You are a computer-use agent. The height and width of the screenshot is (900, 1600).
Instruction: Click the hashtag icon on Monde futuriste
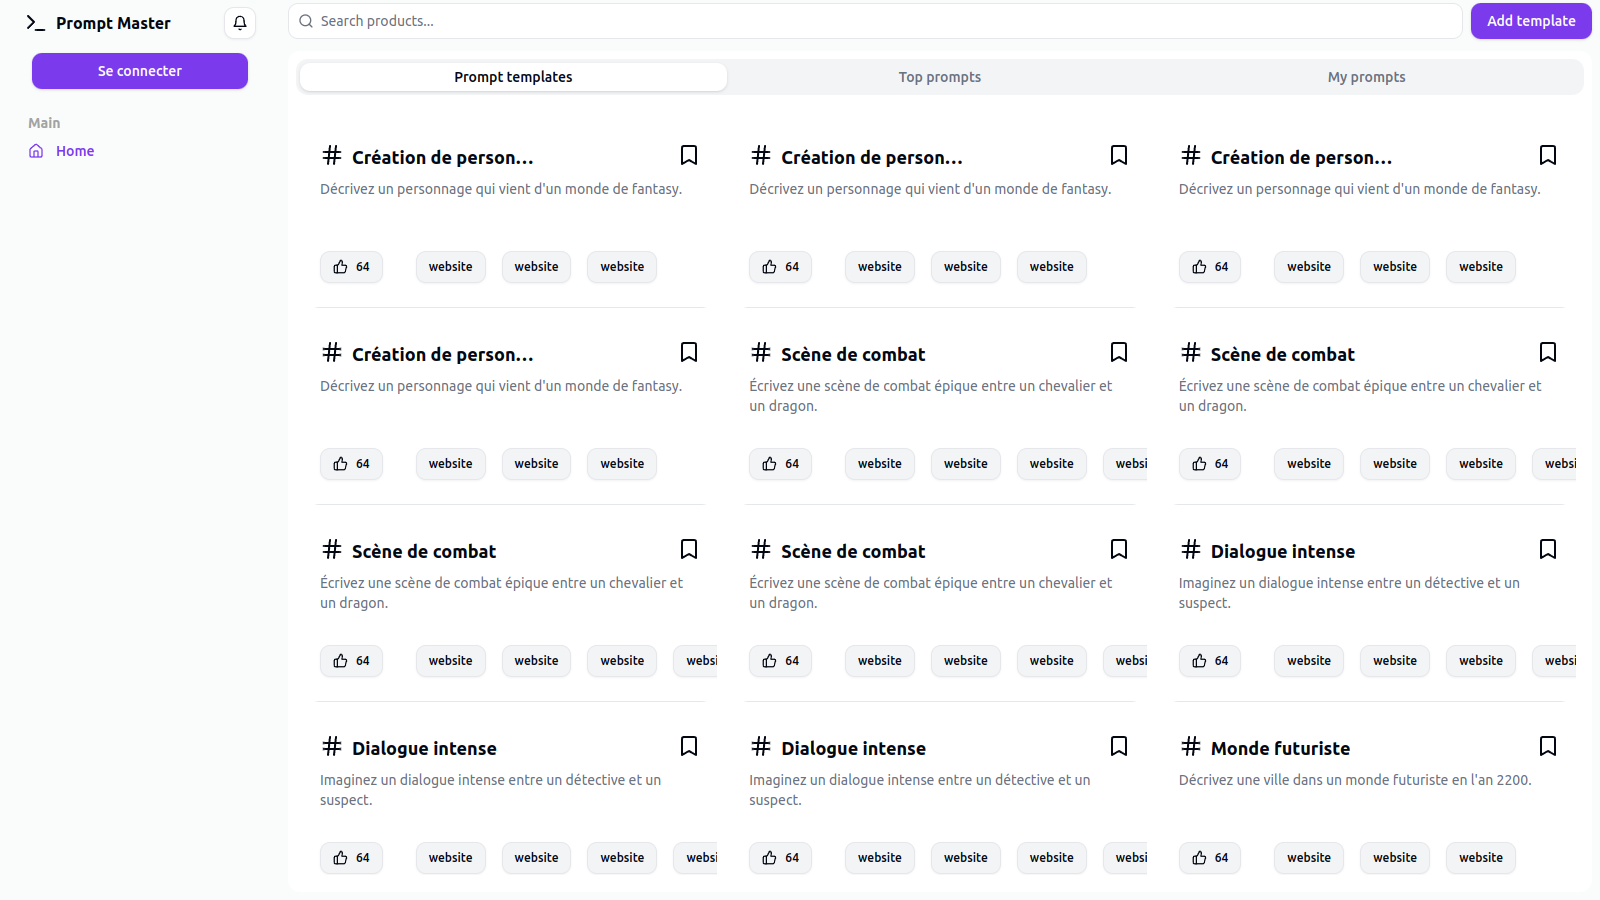click(1190, 746)
